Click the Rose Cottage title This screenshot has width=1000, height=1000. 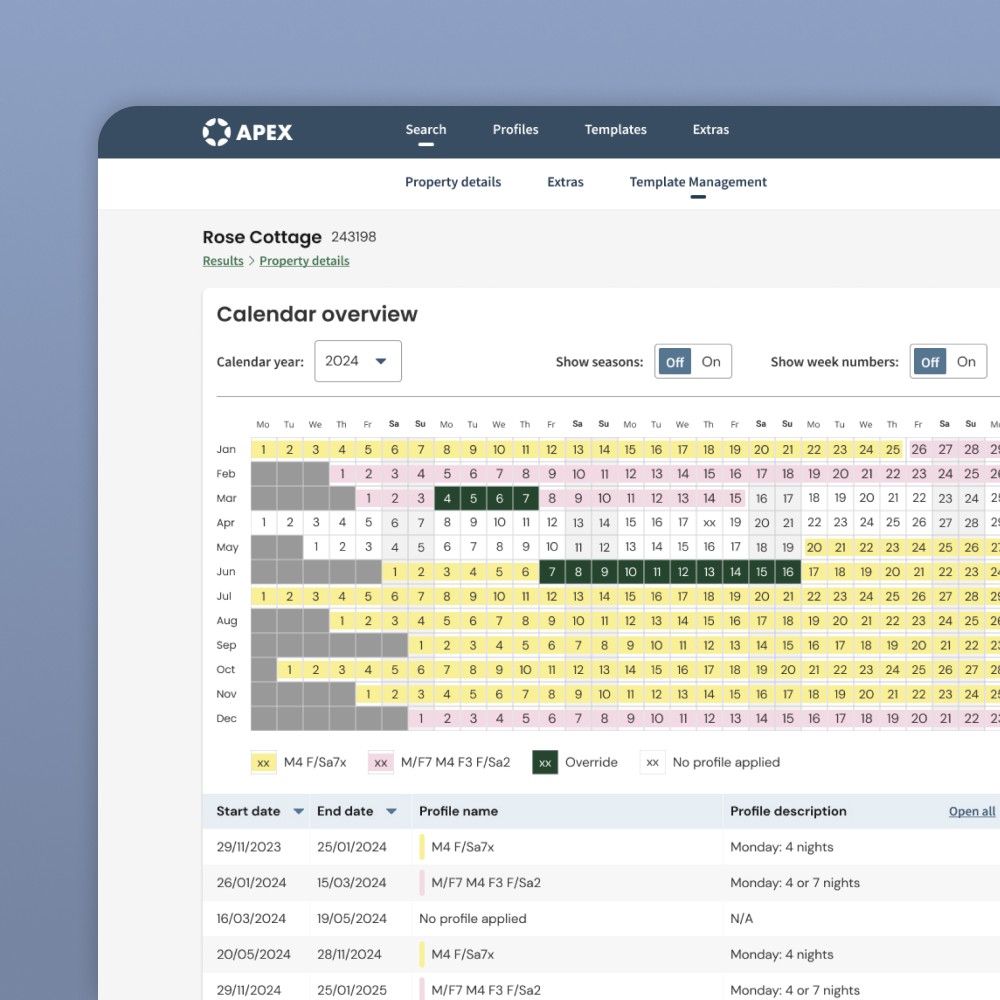click(262, 237)
